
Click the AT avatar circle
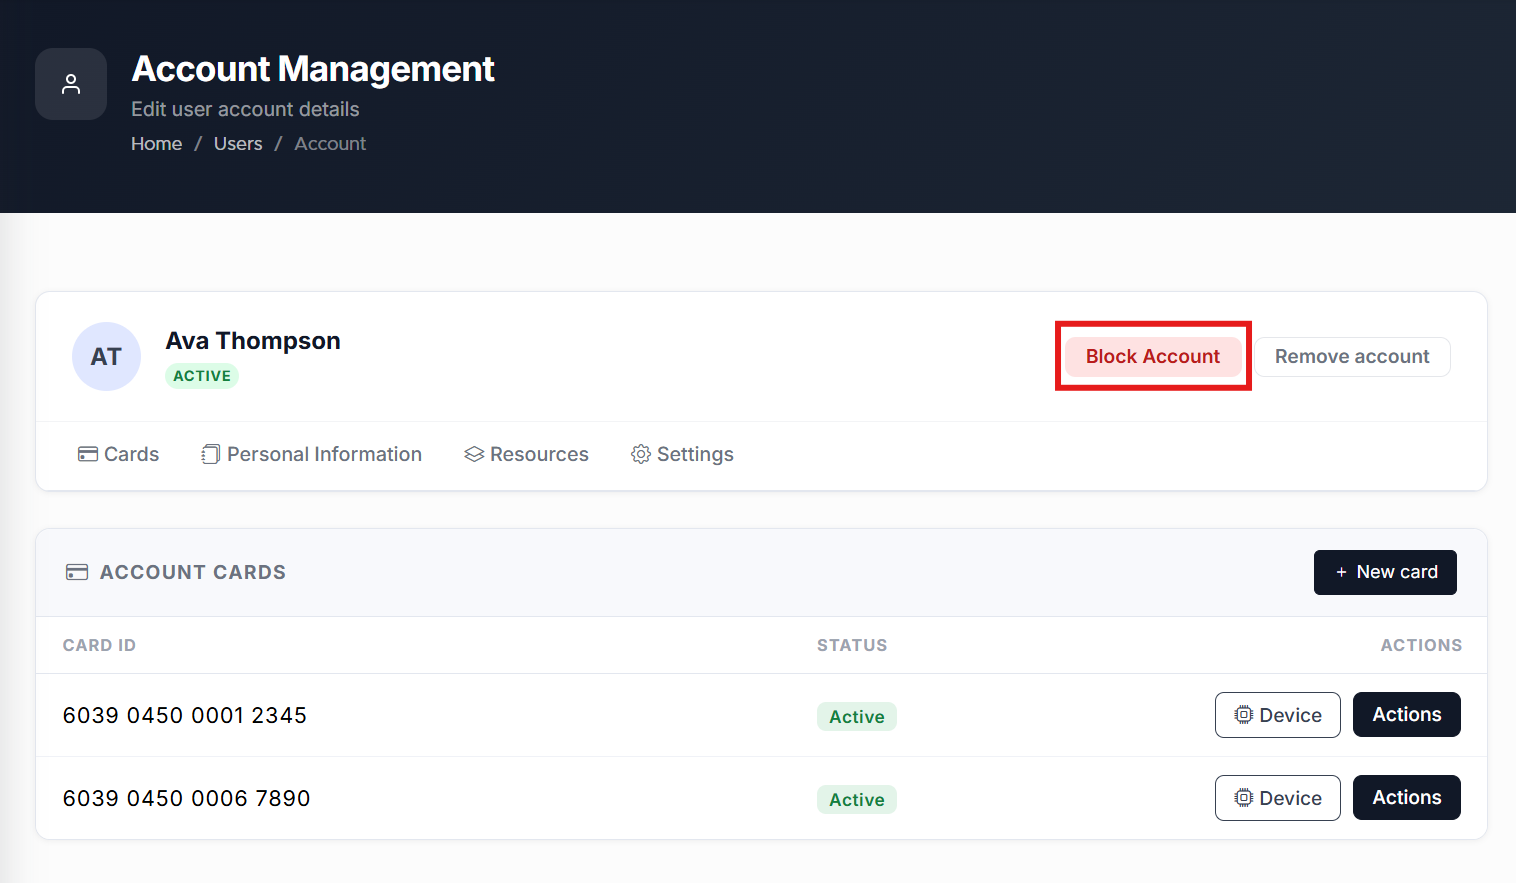[106, 356]
